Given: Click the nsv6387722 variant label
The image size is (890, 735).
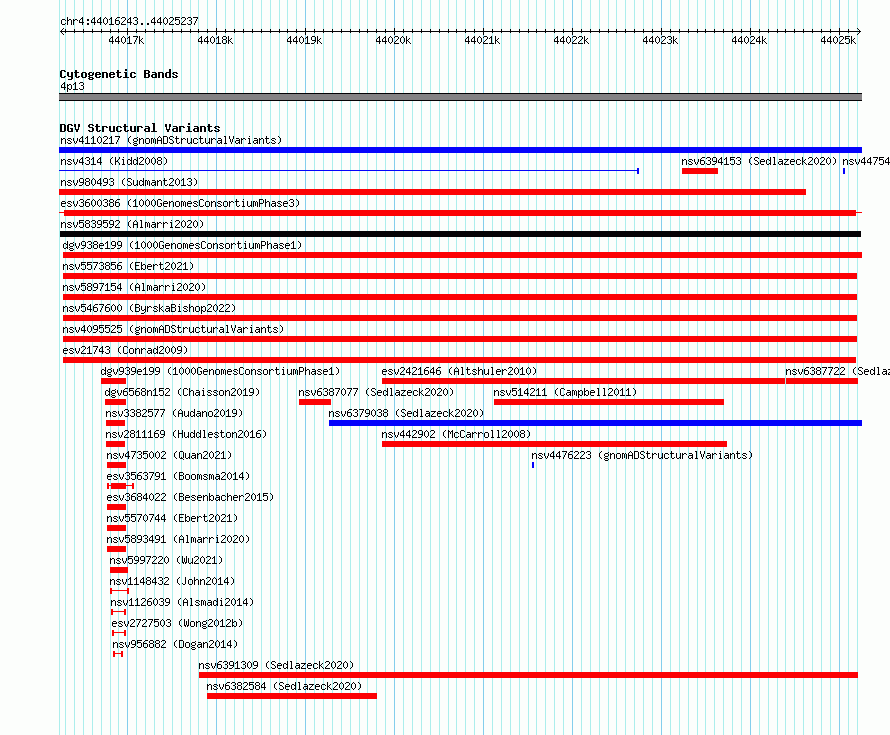Looking at the screenshot, I should (837, 371).
